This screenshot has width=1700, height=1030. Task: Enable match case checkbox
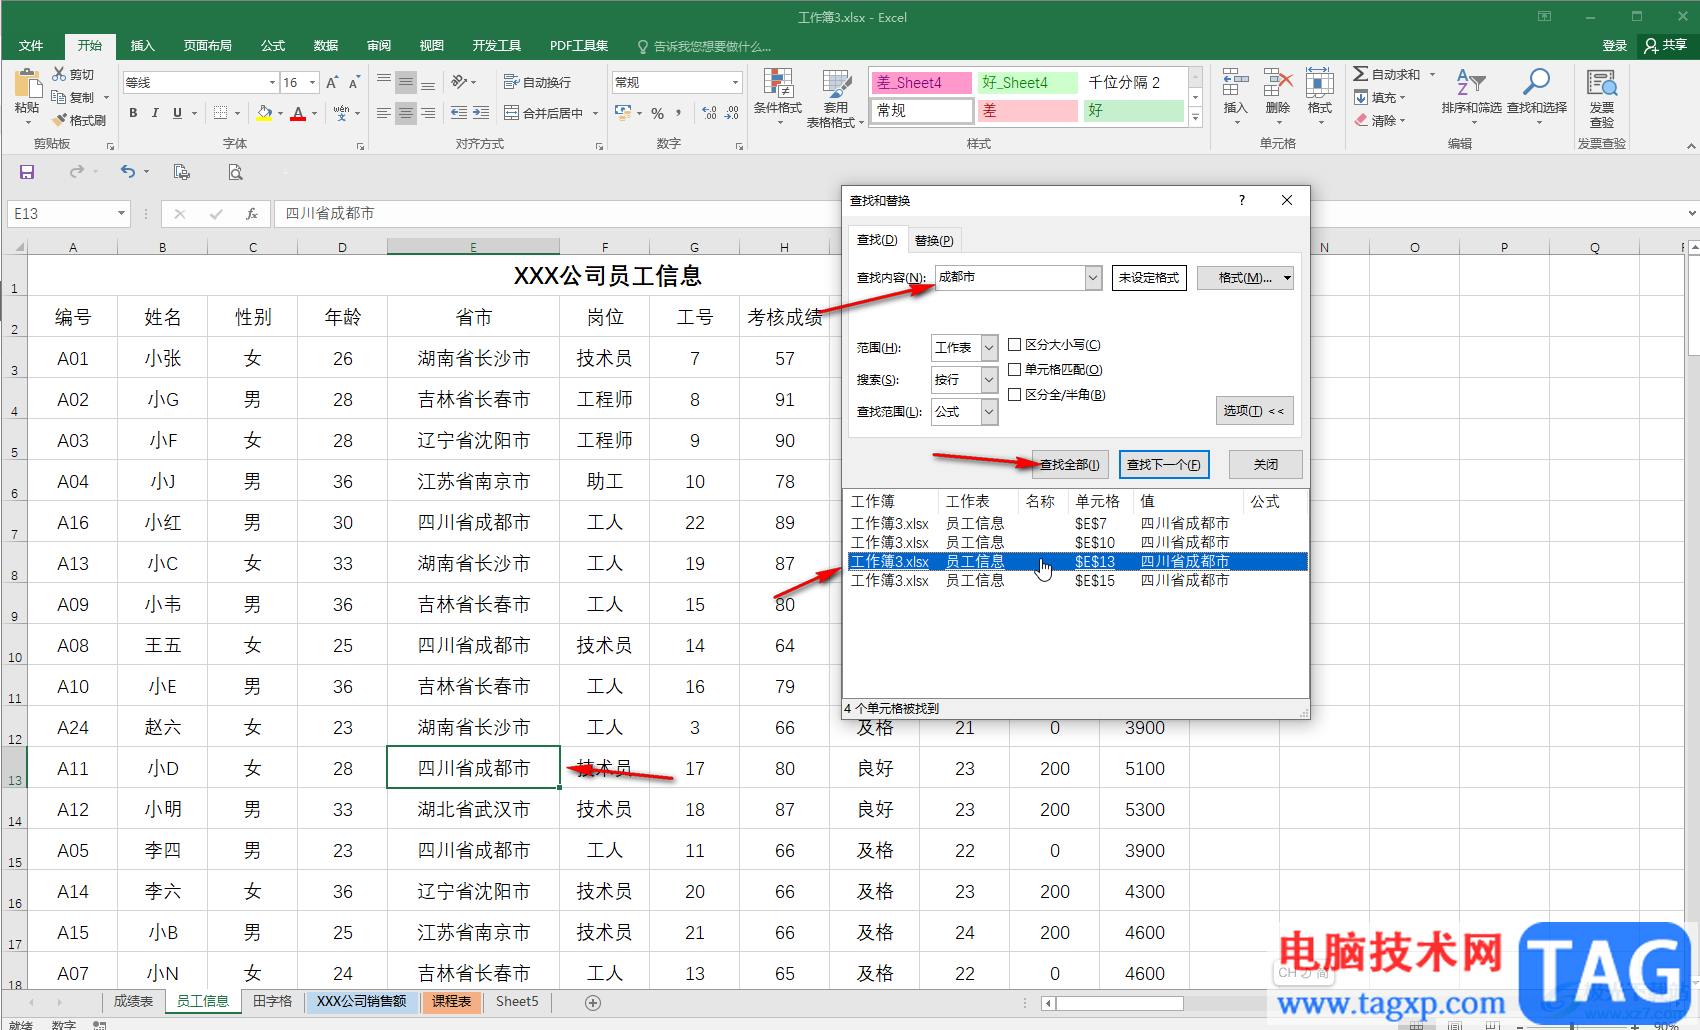[x=1015, y=344]
